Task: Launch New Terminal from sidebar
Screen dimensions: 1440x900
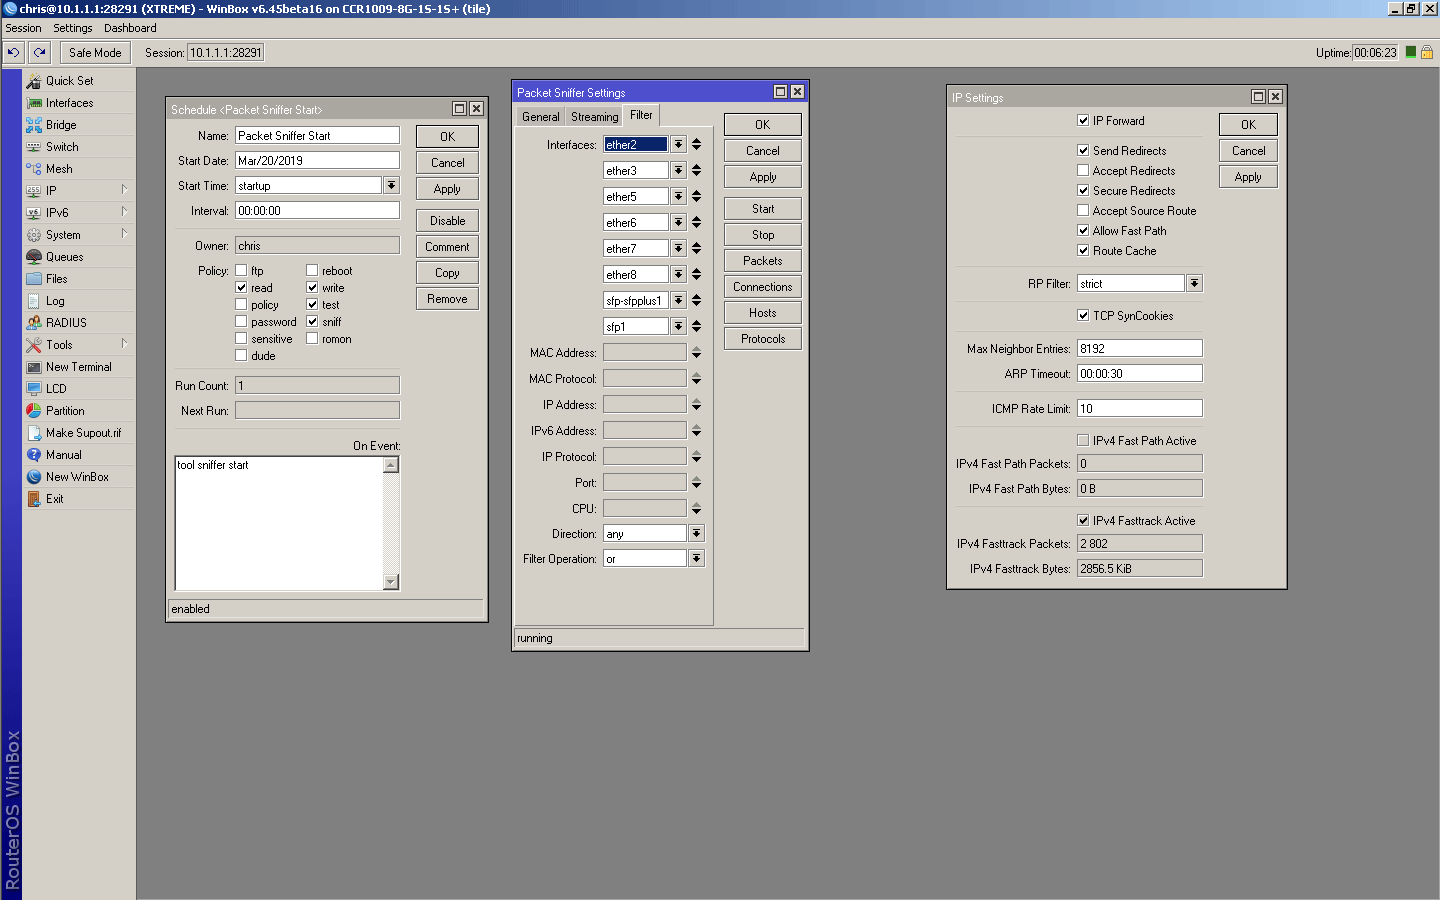Action: 34,367
